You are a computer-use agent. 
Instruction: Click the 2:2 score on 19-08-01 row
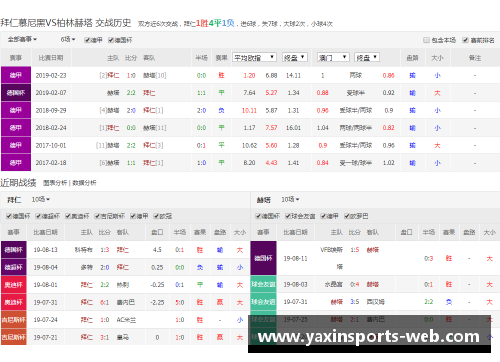coord(105,285)
